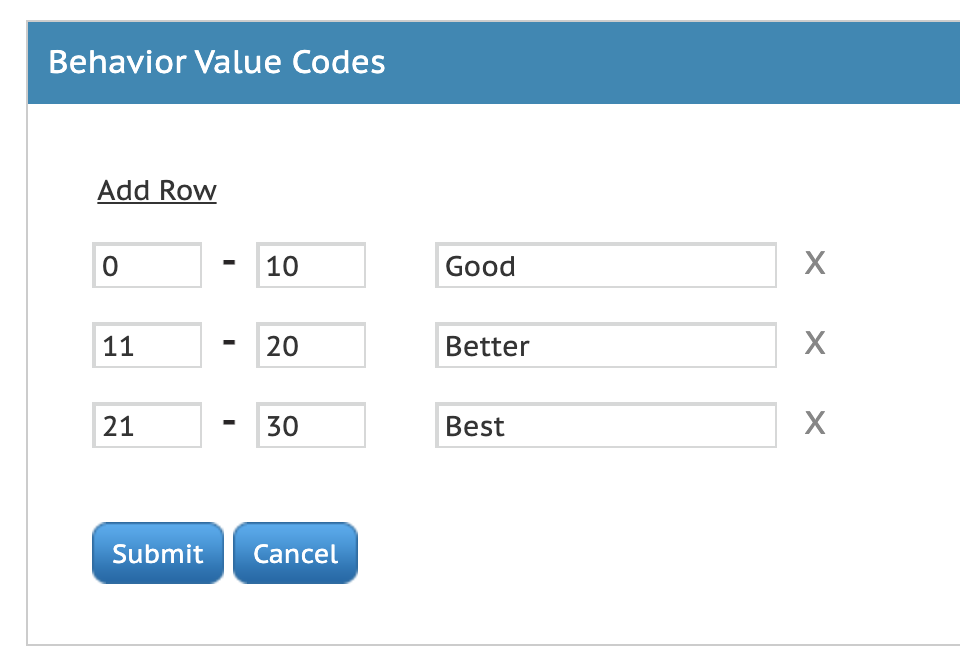This screenshot has height=666, width=960.
Task: Select the input containing "30"
Action: point(311,425)
